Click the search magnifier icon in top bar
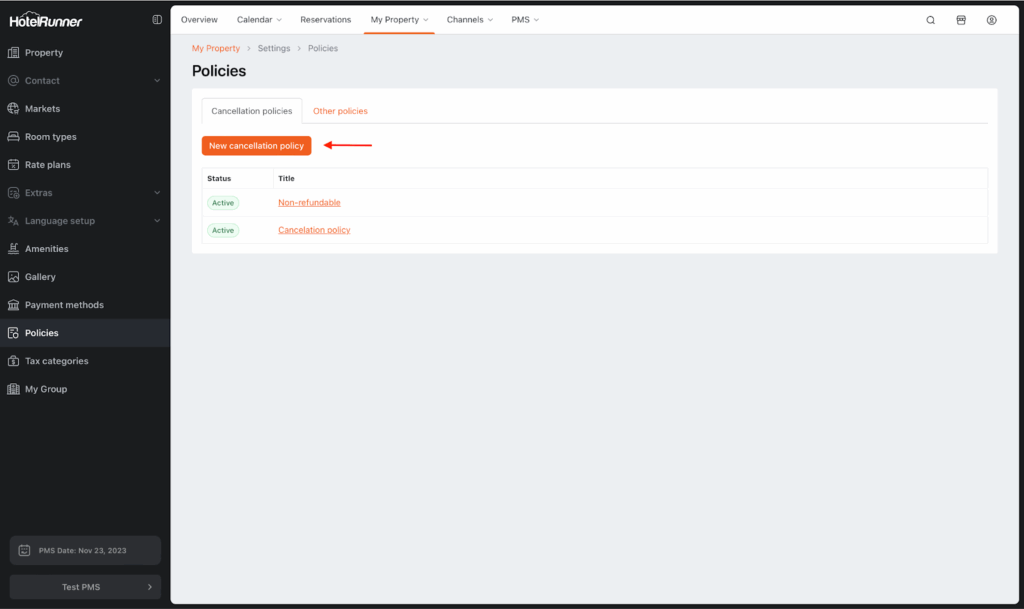The image size is (1024, 609). [930, 20]
